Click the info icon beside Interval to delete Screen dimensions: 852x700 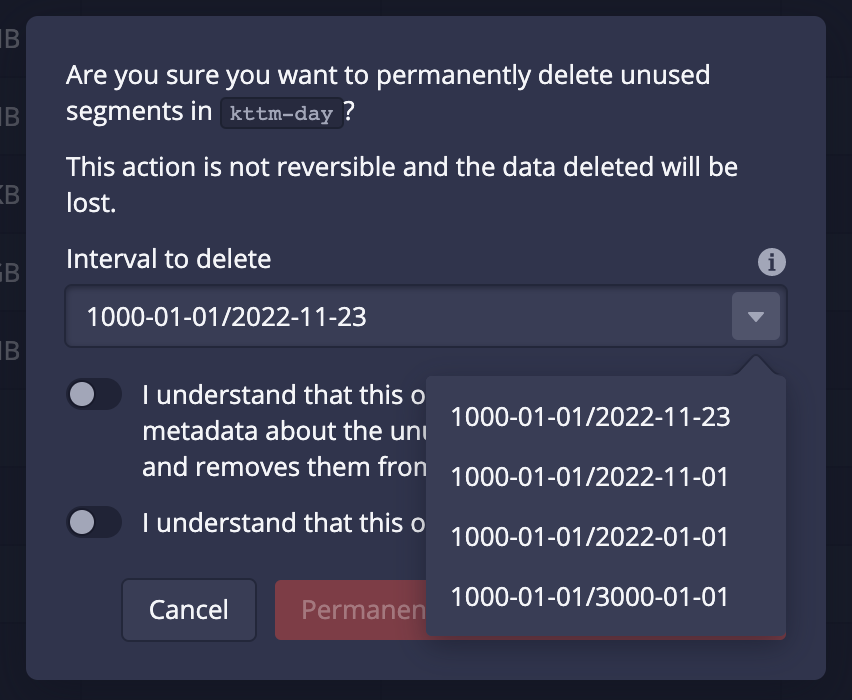click(771, 262)
